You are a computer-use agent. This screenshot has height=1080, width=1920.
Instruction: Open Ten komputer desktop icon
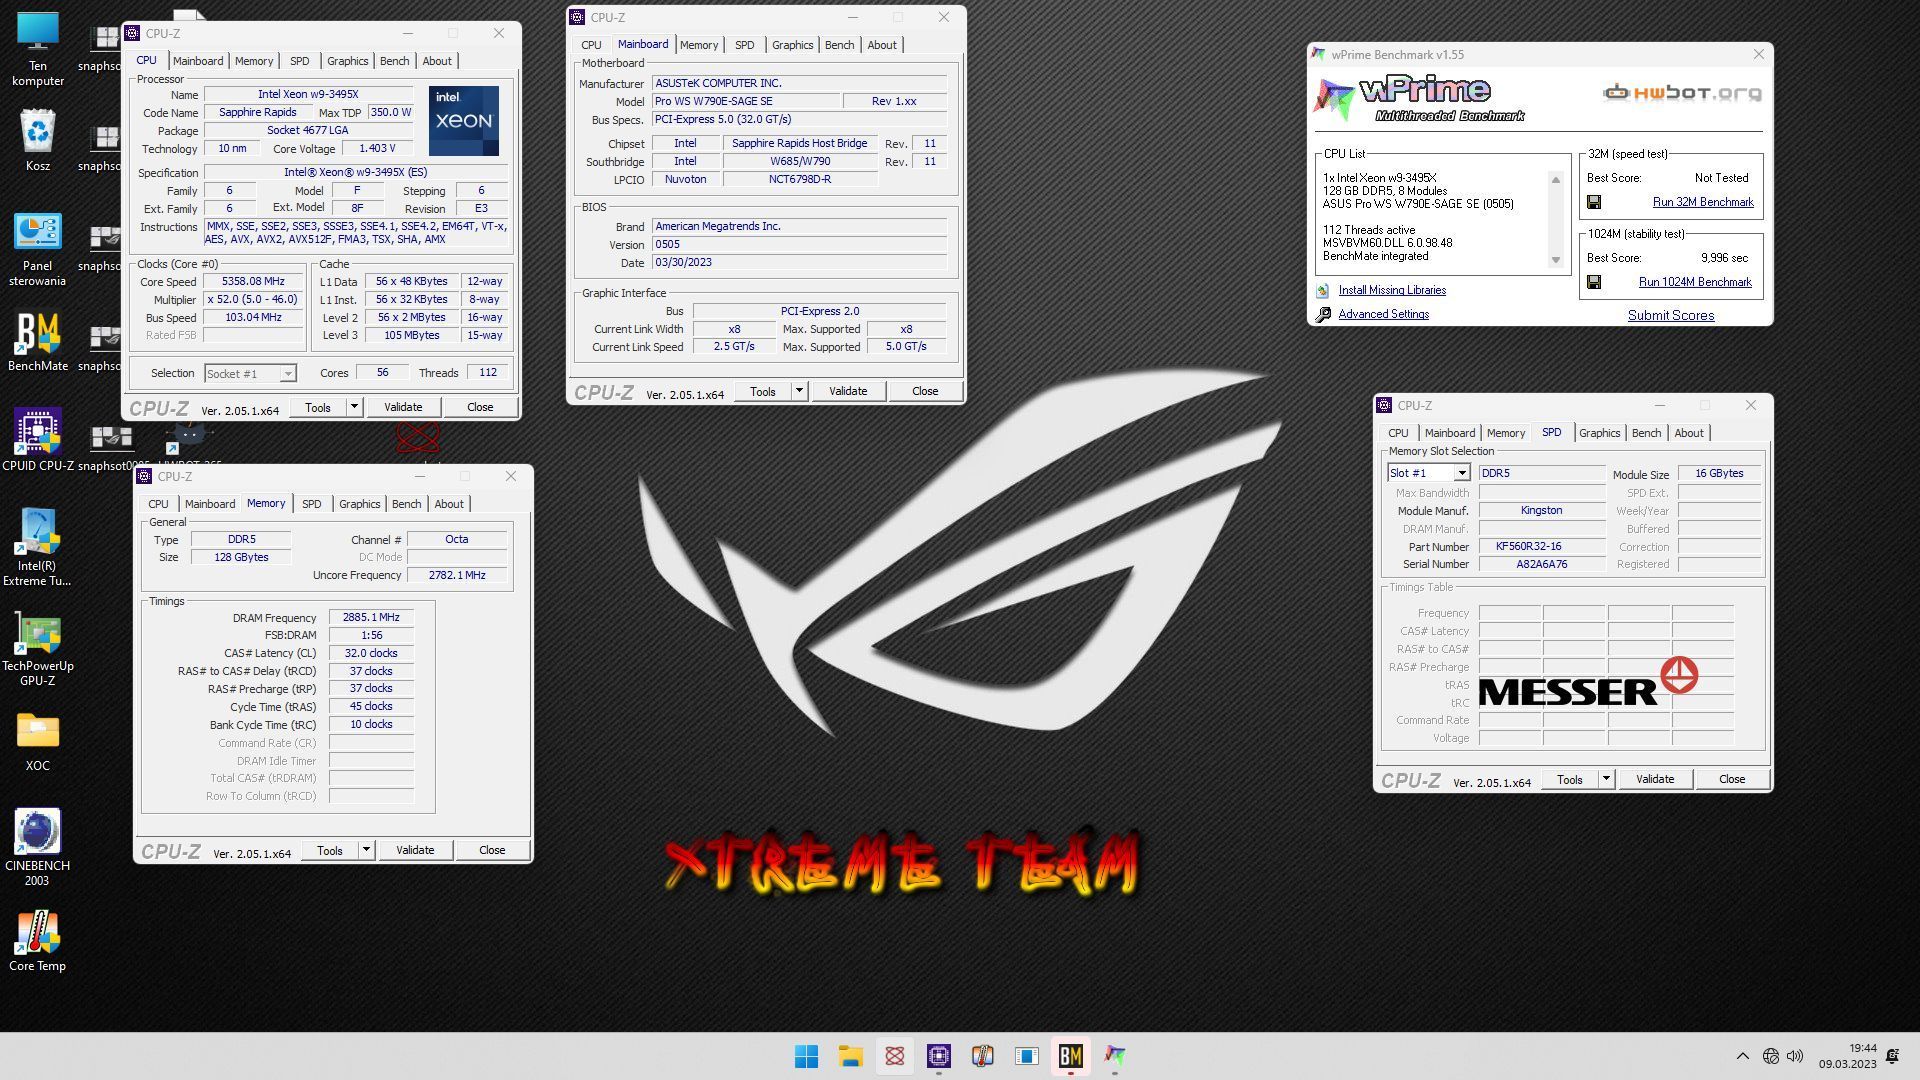click(x=38, y=48)
